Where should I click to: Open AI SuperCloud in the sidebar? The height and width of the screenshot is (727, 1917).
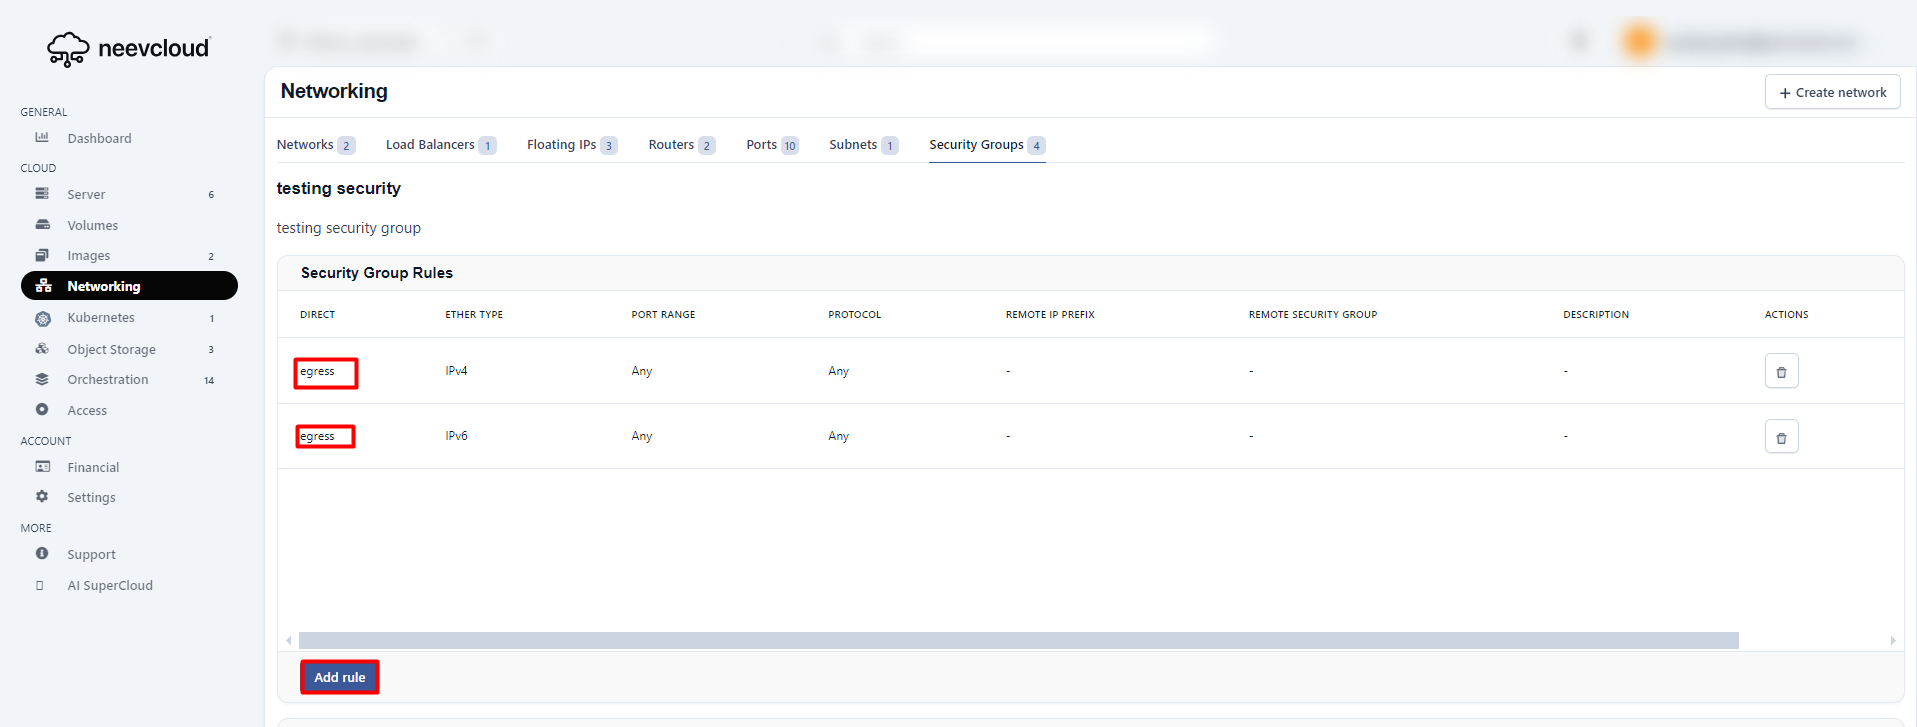point(110,586)
